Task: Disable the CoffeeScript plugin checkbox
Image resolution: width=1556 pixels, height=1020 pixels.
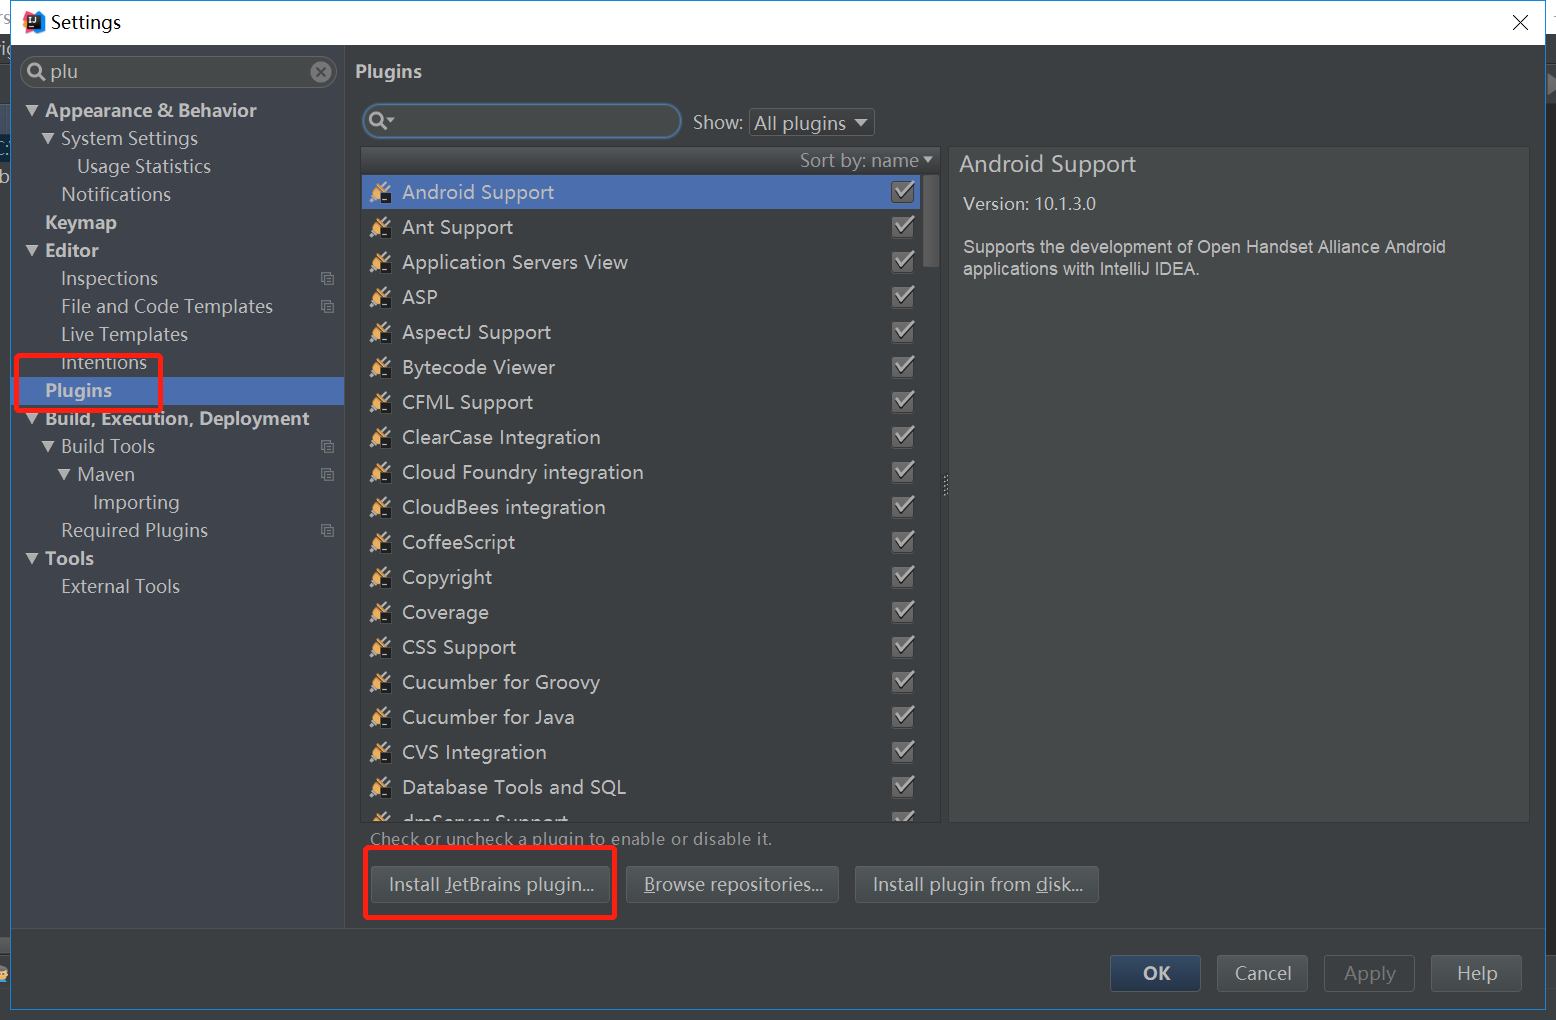Action: 903,541
